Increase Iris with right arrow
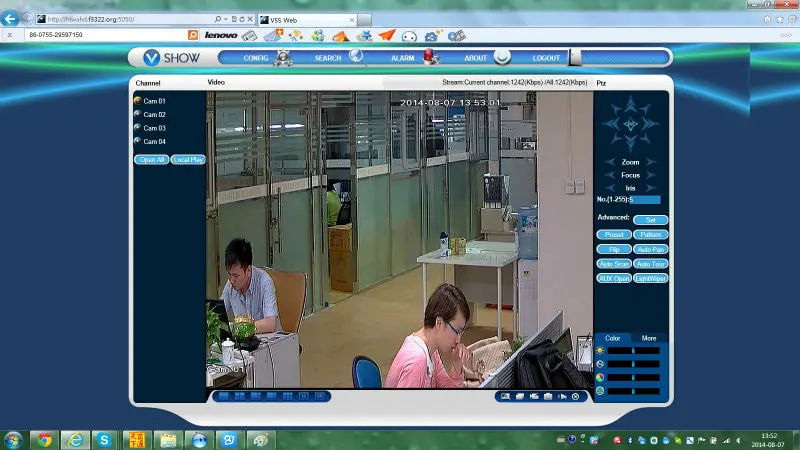The image size is (800, 450). pyautogui.click(x=651, y=188)
